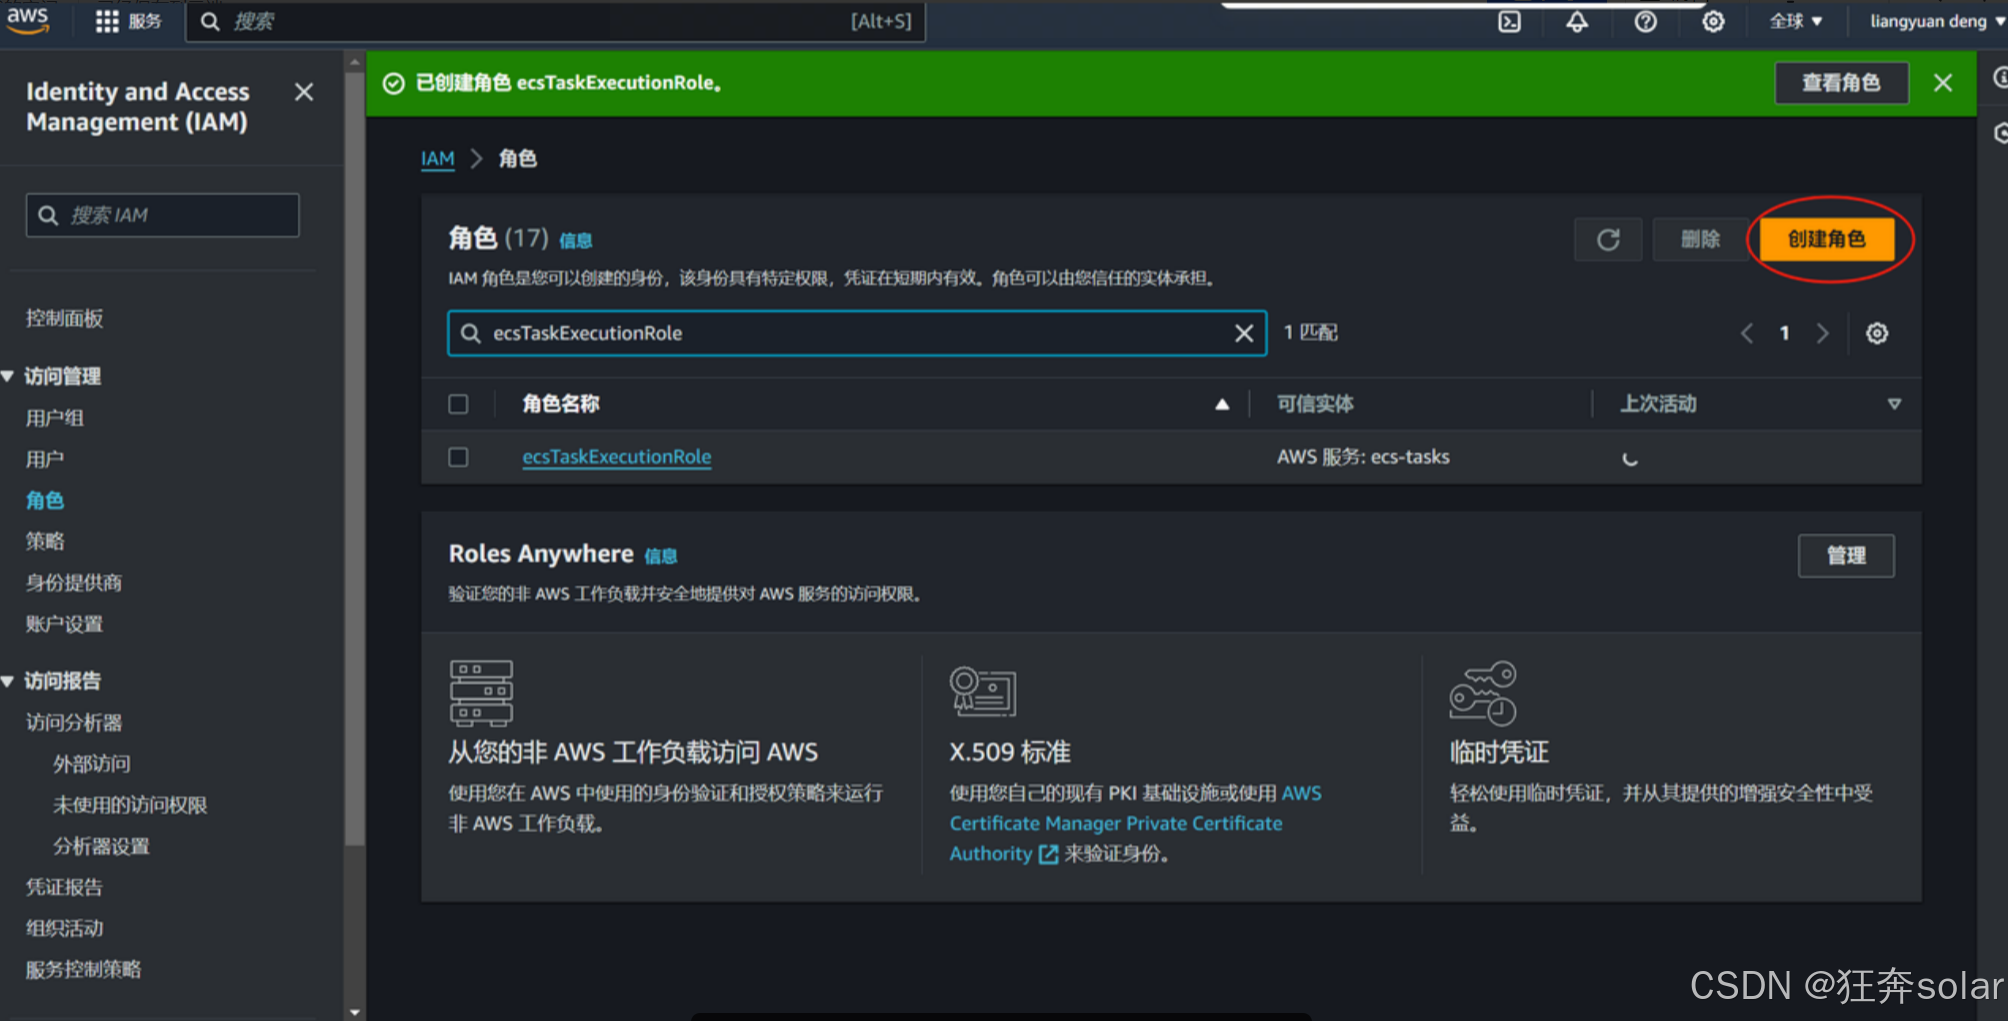This screenshot has width=2008, height=1021.
Task: Click the success checkmark icon in banner
Action: [x=394, y=83]
